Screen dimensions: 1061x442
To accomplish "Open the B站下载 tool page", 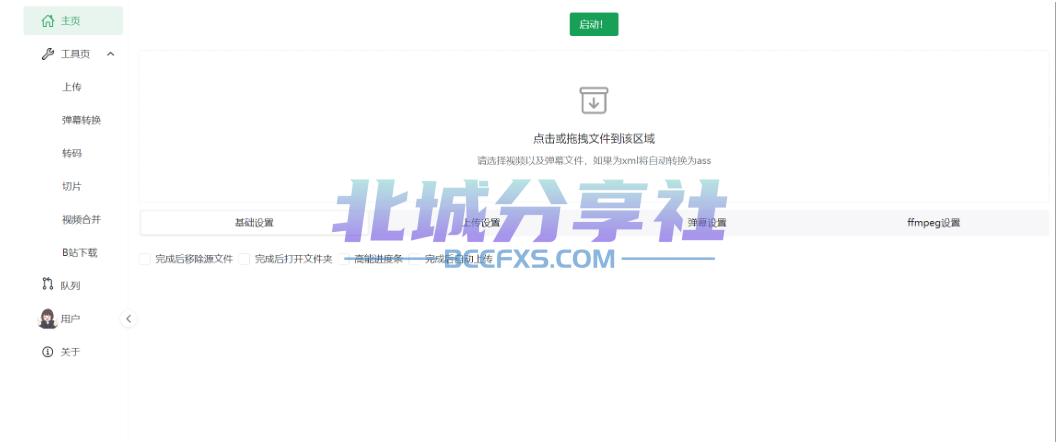I will 80,253.
